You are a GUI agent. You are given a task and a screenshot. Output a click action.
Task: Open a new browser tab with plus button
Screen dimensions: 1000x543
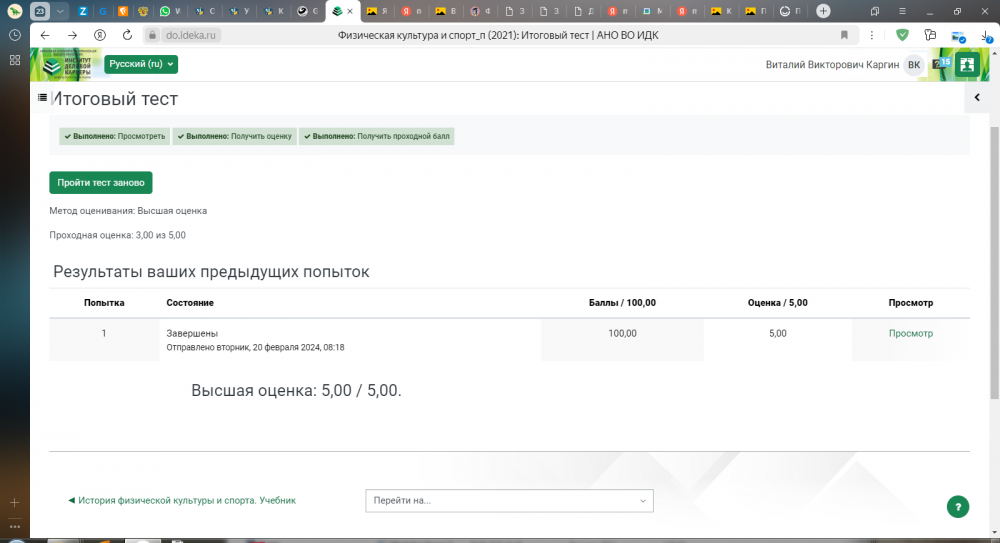(x=823, y=11)
